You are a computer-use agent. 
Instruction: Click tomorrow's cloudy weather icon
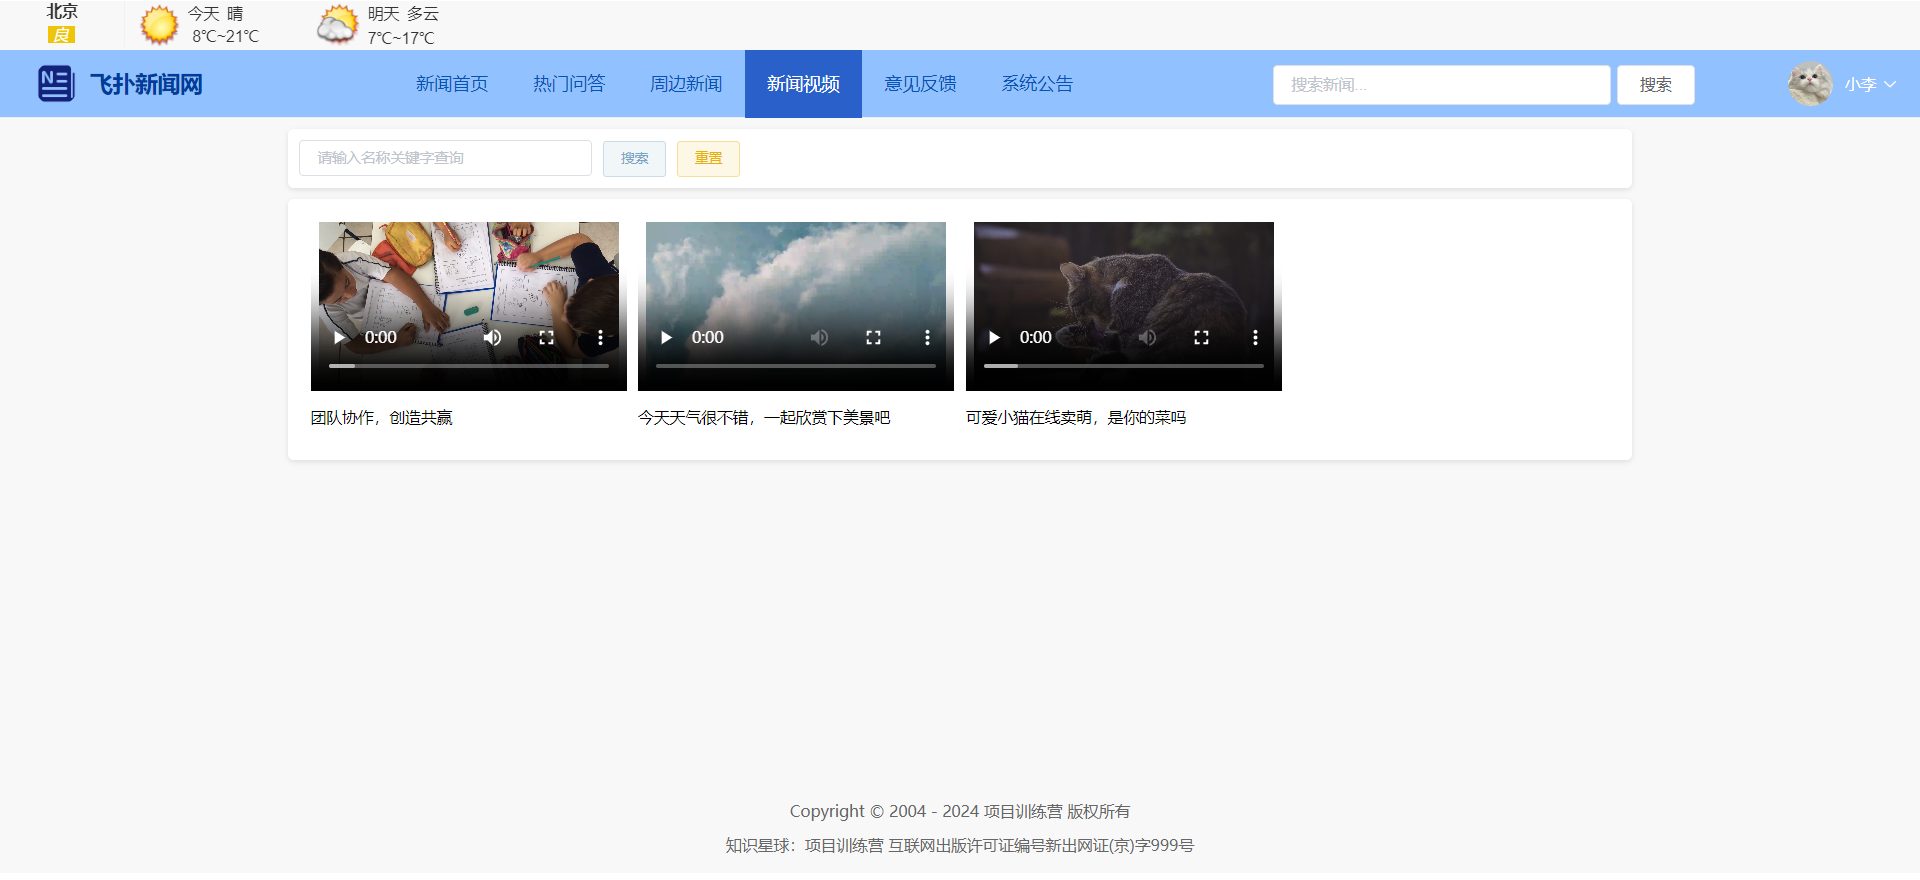(x=337, y=25)
